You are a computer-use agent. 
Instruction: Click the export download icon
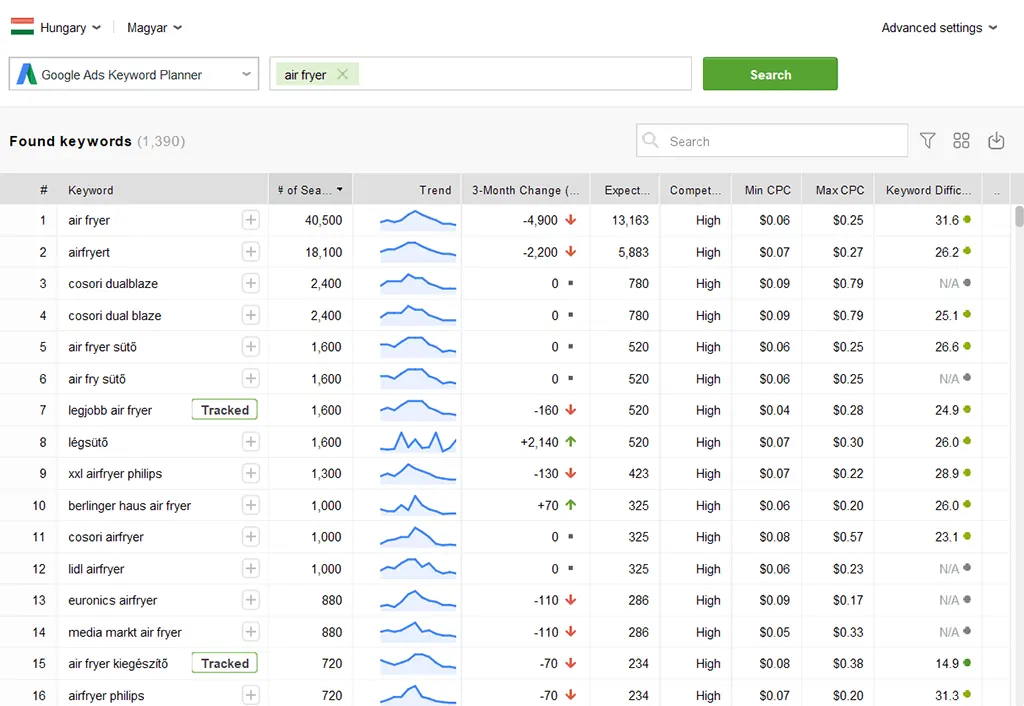coord(996,141)
